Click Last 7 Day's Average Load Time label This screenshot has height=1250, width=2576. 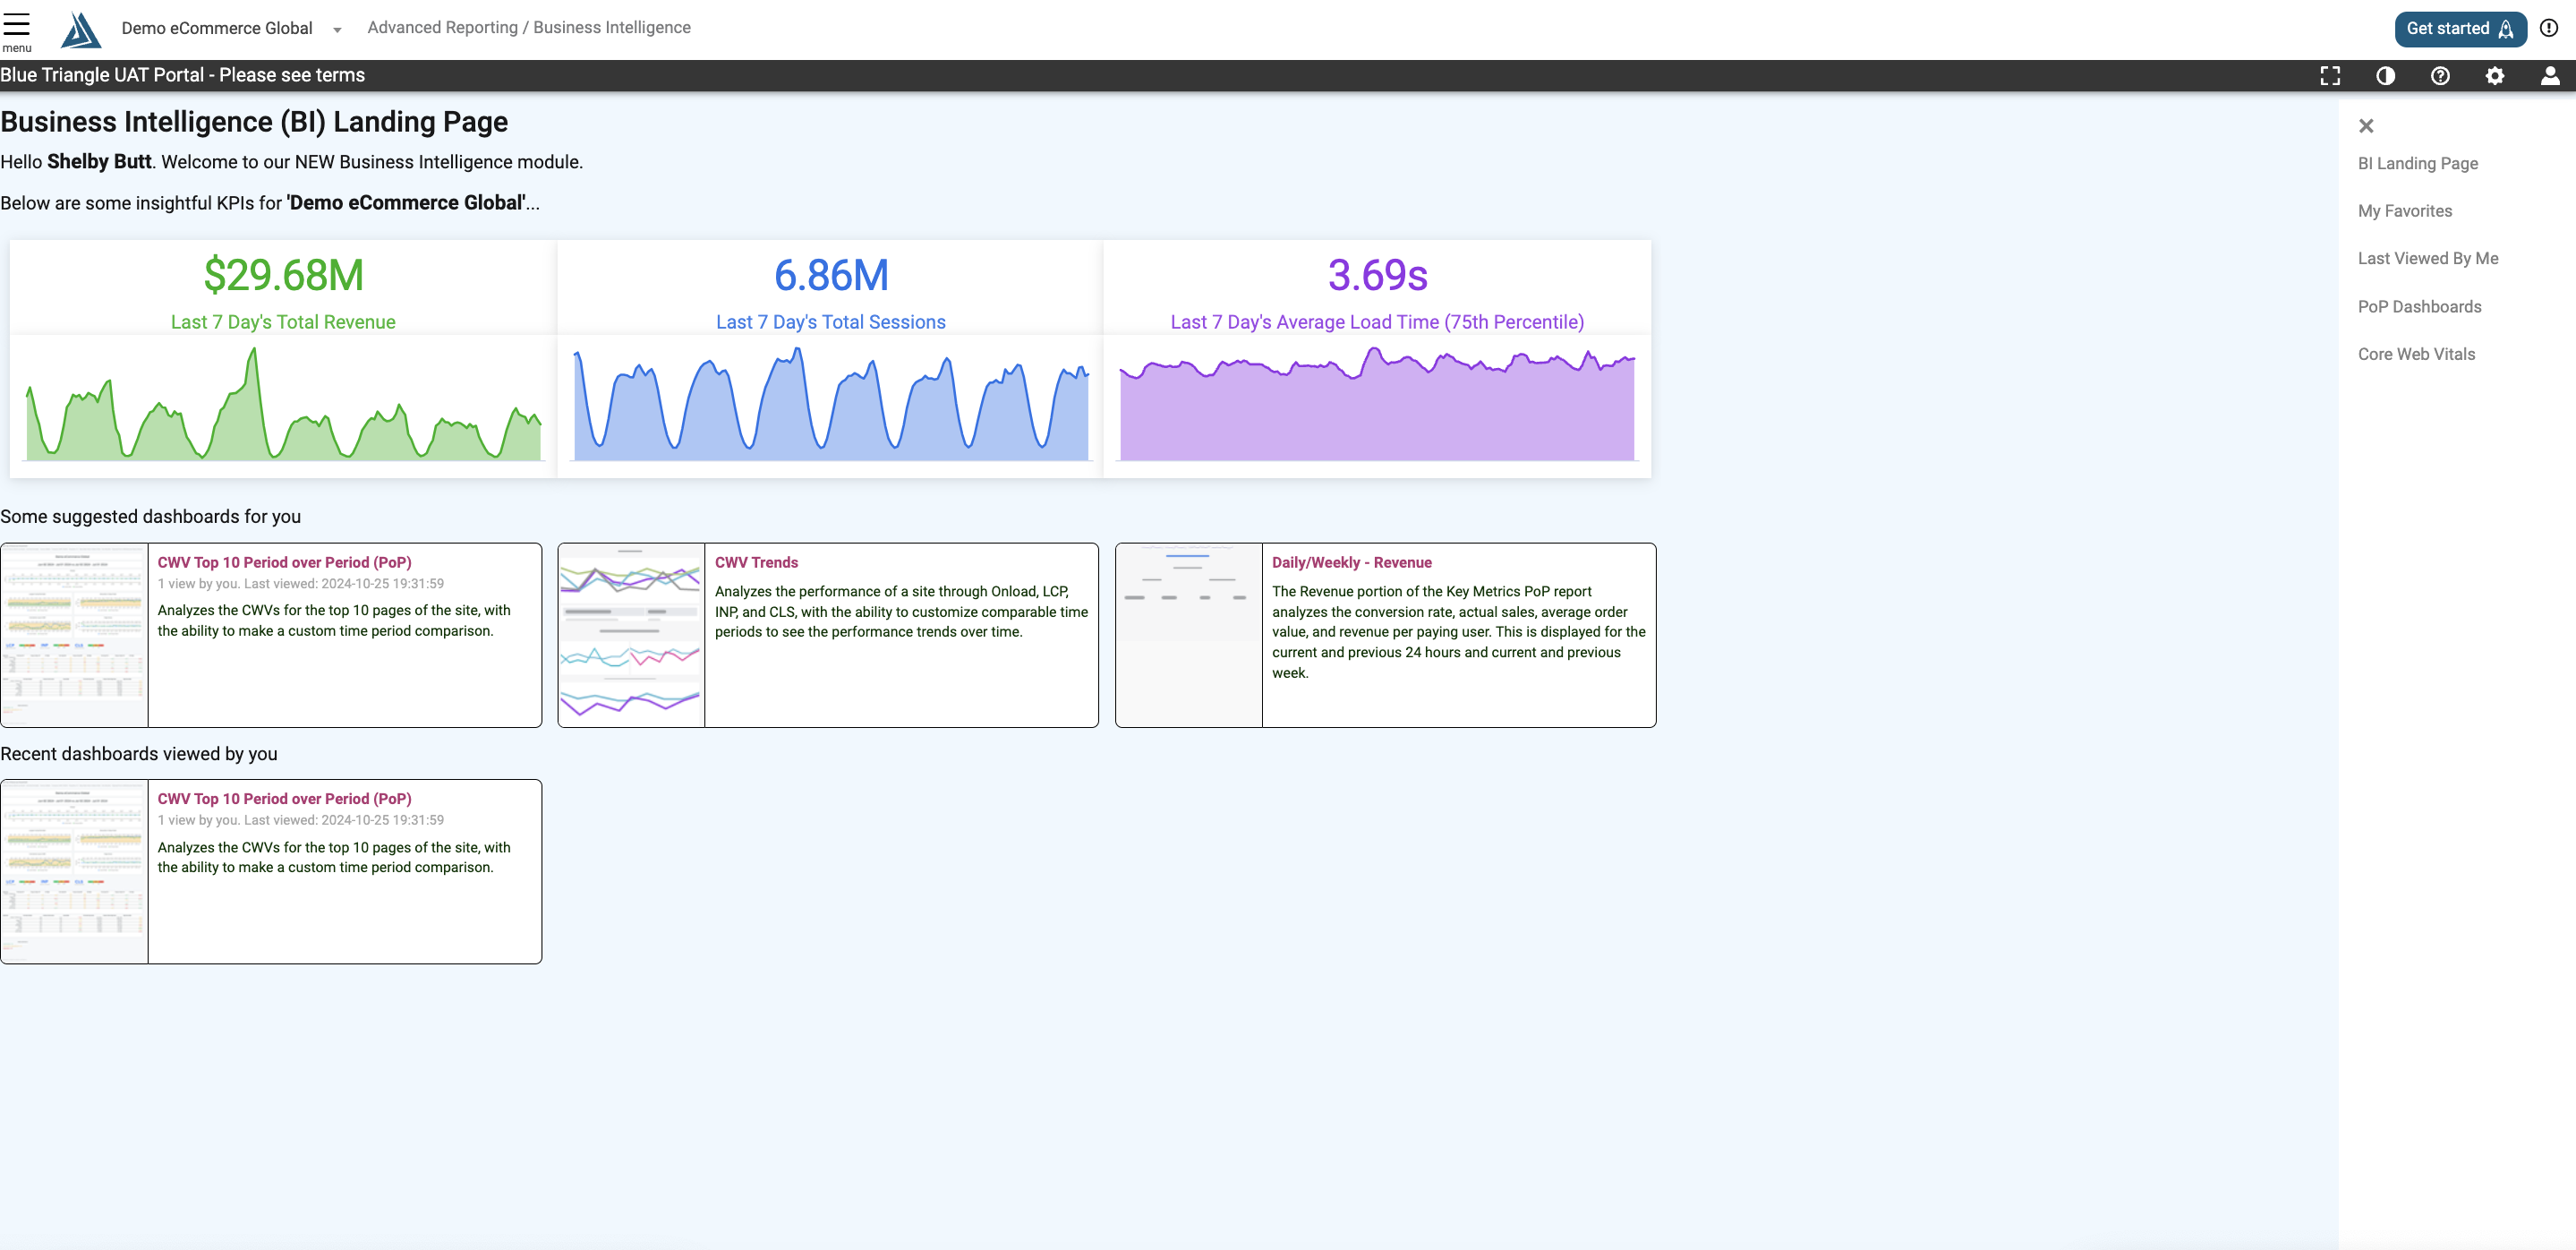pyautogui.click(x=1377, y=322)
